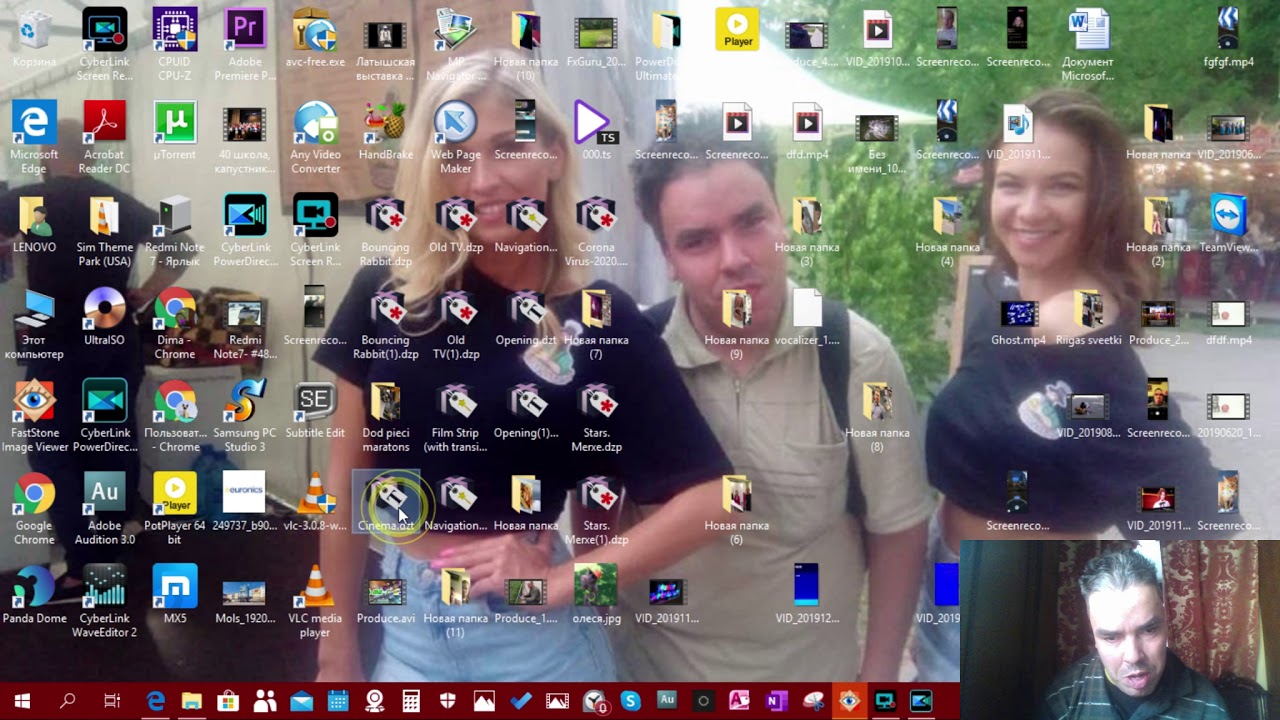
Task: Launch Sim Theme Park (USA)
Action: tap(104, 229)
